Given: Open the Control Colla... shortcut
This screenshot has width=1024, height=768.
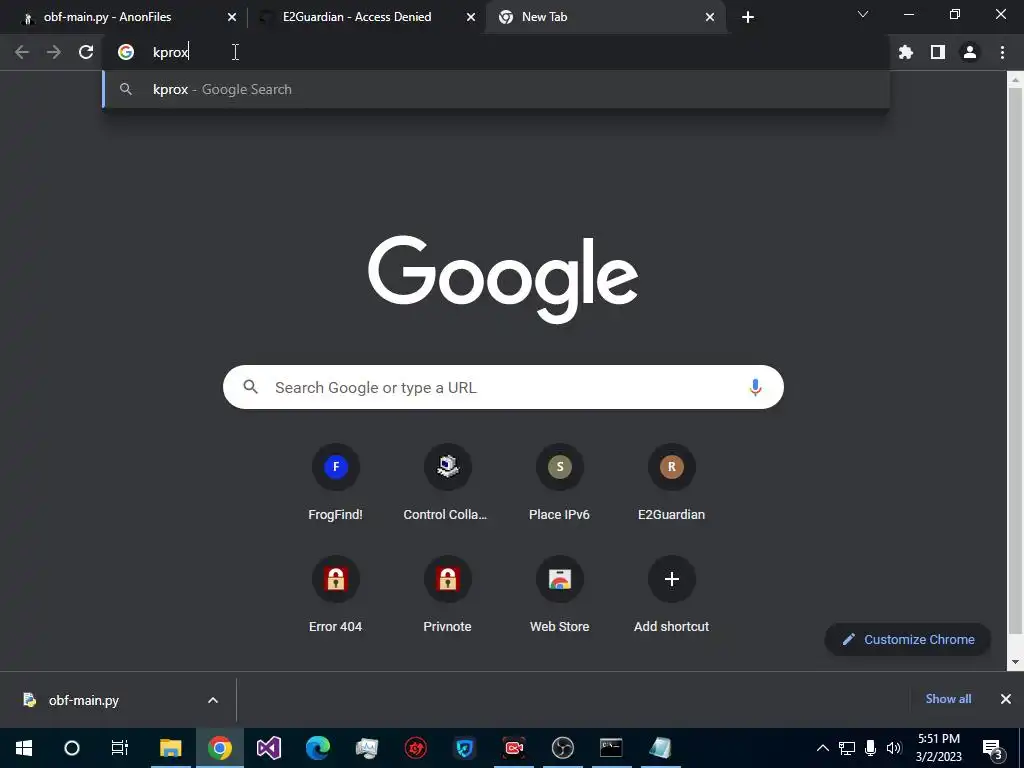Looking at the screenshot, I should 447,482.
